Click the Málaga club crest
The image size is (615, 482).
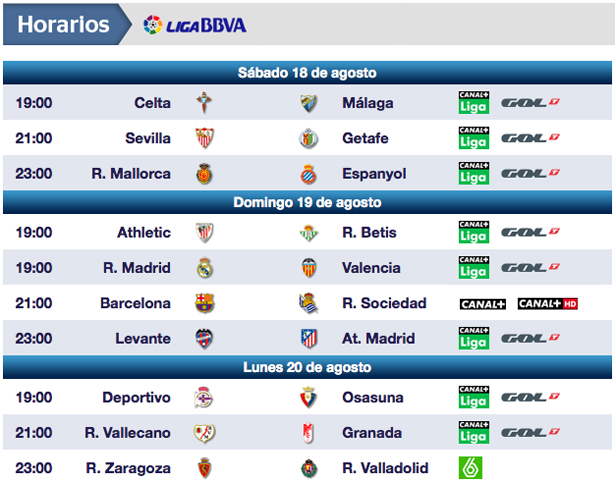[x=308, y=103]
